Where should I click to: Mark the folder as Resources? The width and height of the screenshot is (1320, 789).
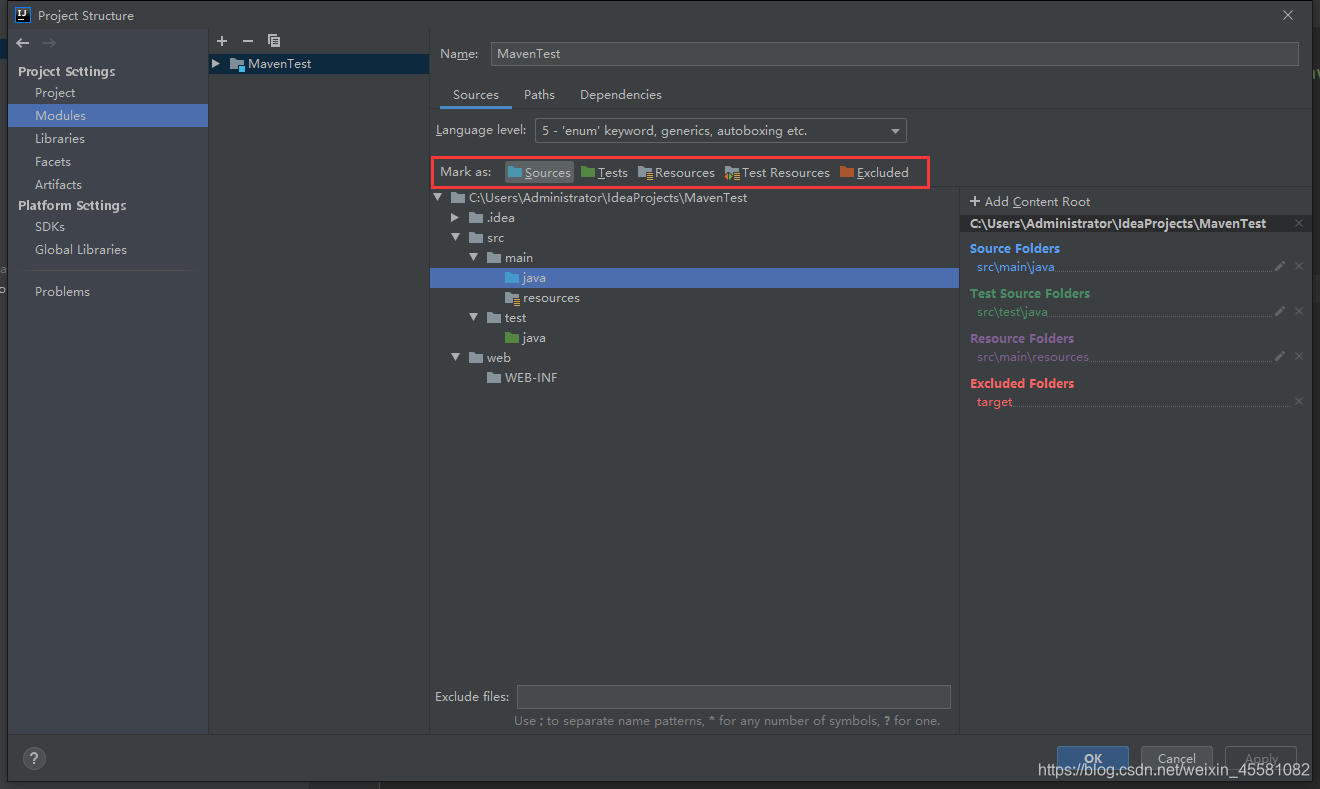point(676,172)
